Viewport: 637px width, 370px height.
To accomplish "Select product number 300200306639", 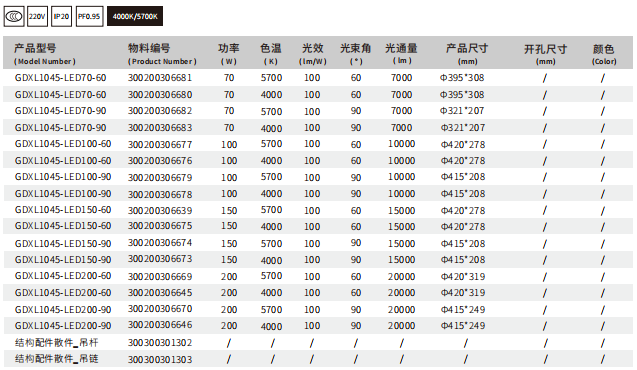I will pyautogui.click(x=160, y=210).
